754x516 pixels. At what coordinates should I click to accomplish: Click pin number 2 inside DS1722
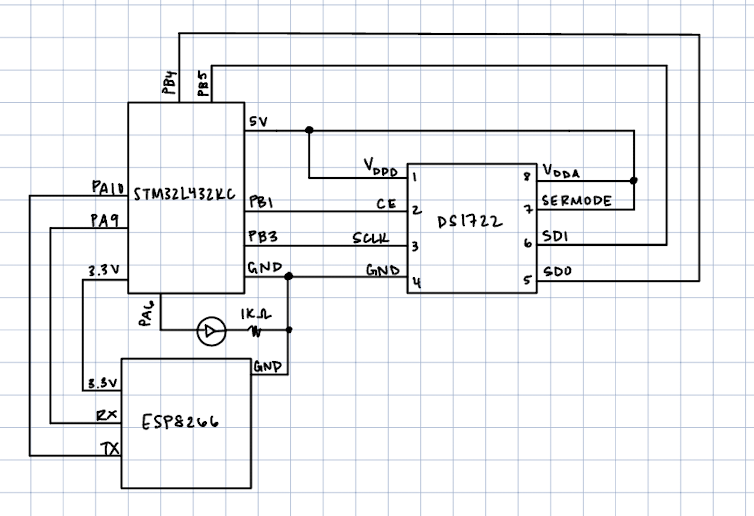click(416, 210)
